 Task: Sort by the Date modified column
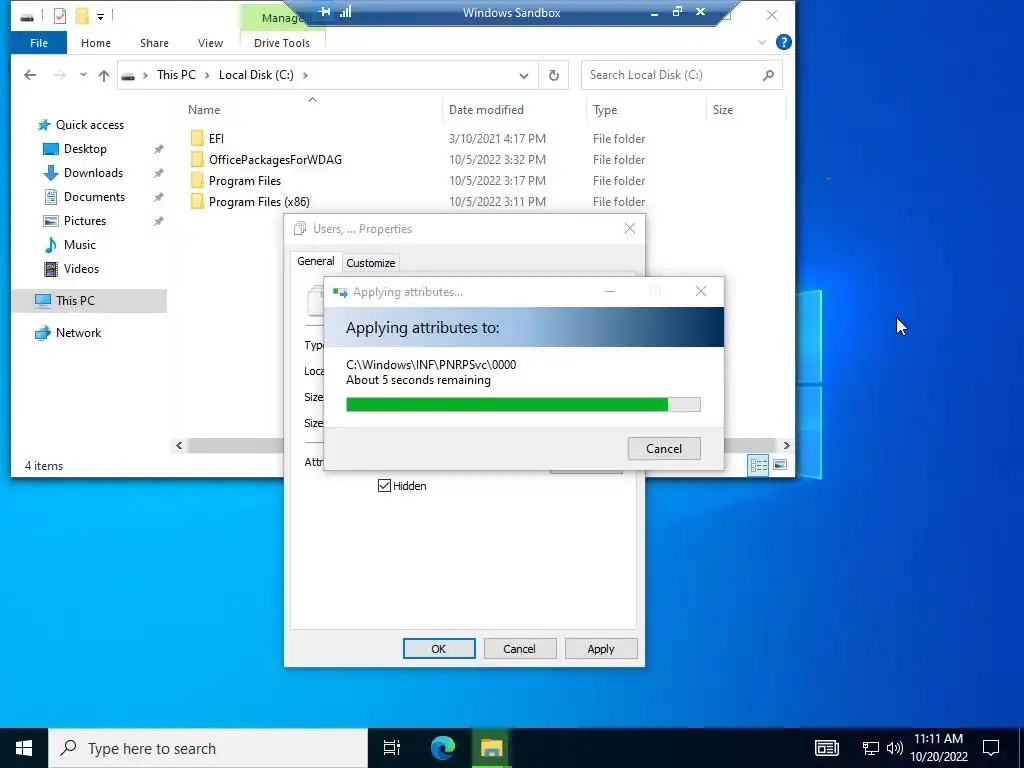(486, 110)
